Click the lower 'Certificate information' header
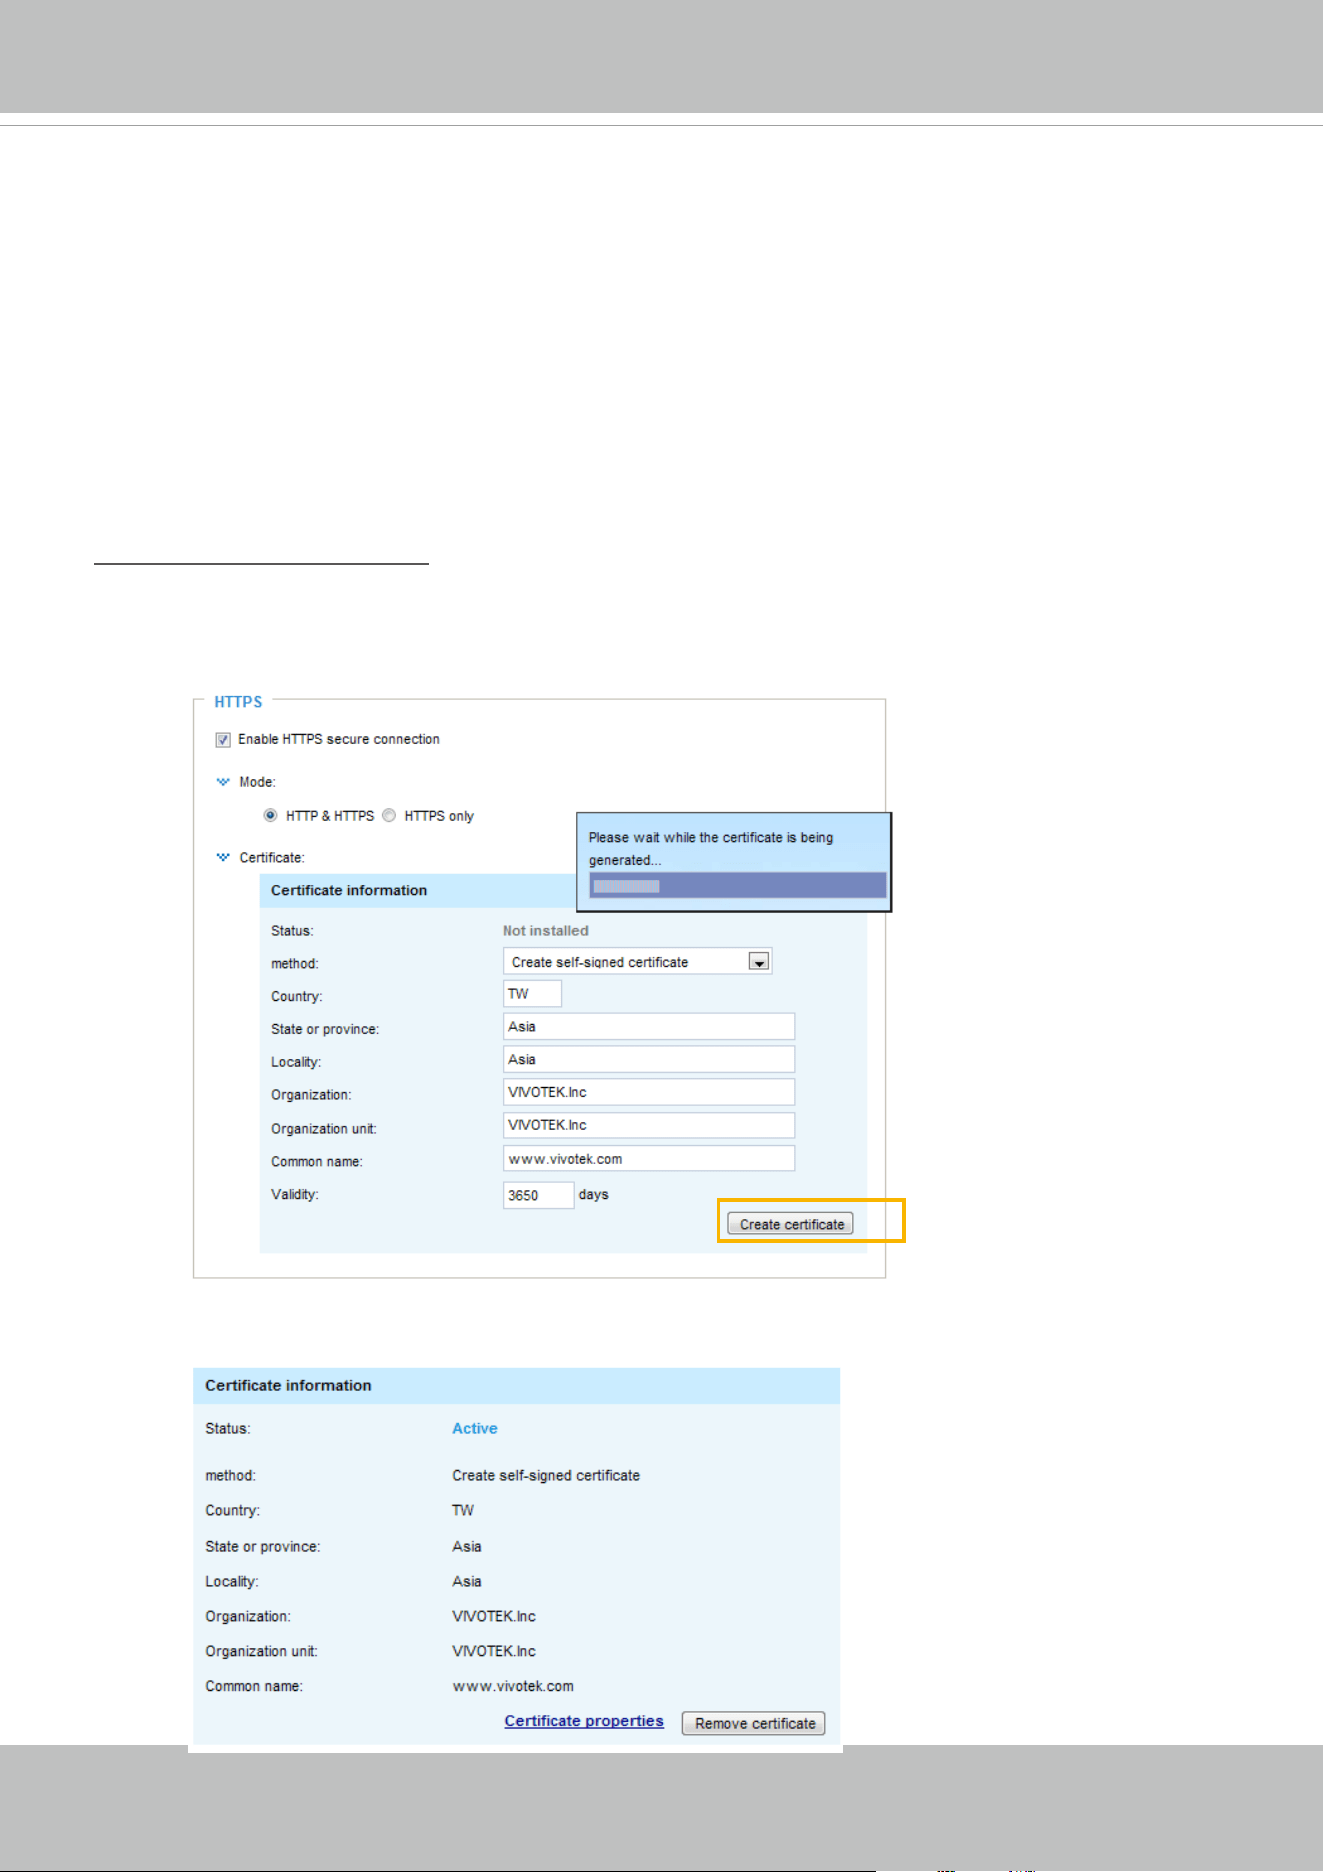The height and width of the screenshot is (1872, 1324). 288,1386
